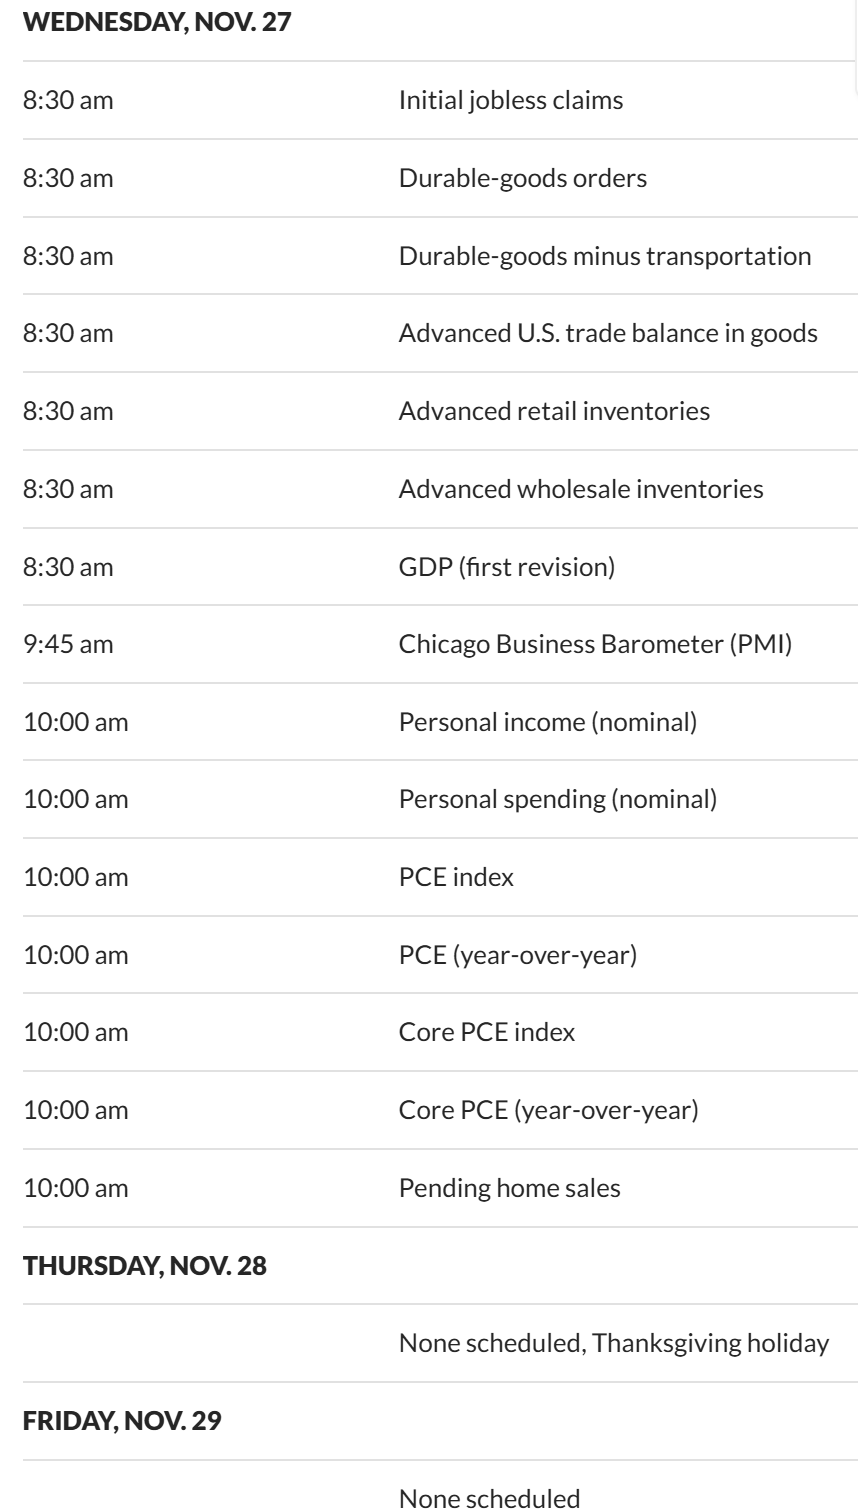Click the Wednesday, Nov. 27 heading
This screenshot has width=858, height=1509.
tap(157, 23)
